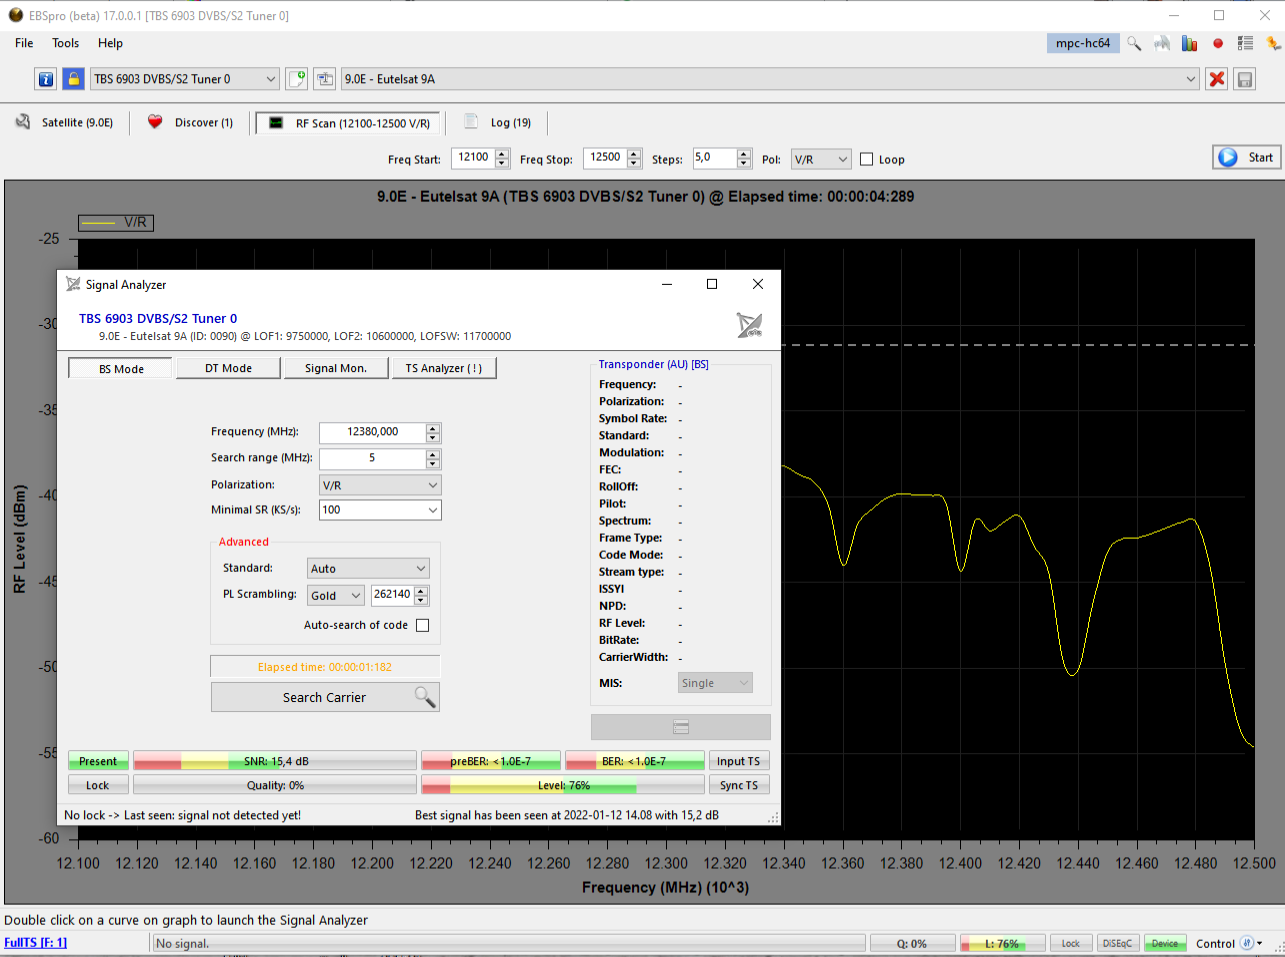Open the Tools menu
The width and height of the screenshot is (1285, 957).
point(66,43)
